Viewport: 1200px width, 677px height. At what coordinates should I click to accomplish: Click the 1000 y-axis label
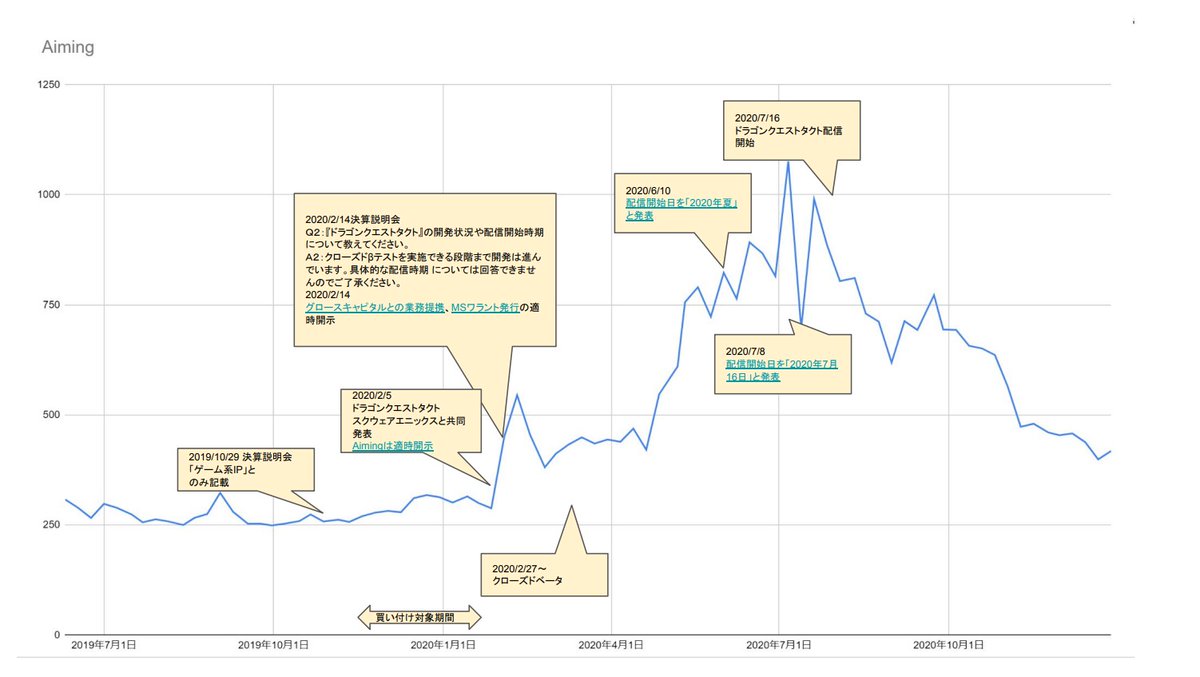[48, 195]
